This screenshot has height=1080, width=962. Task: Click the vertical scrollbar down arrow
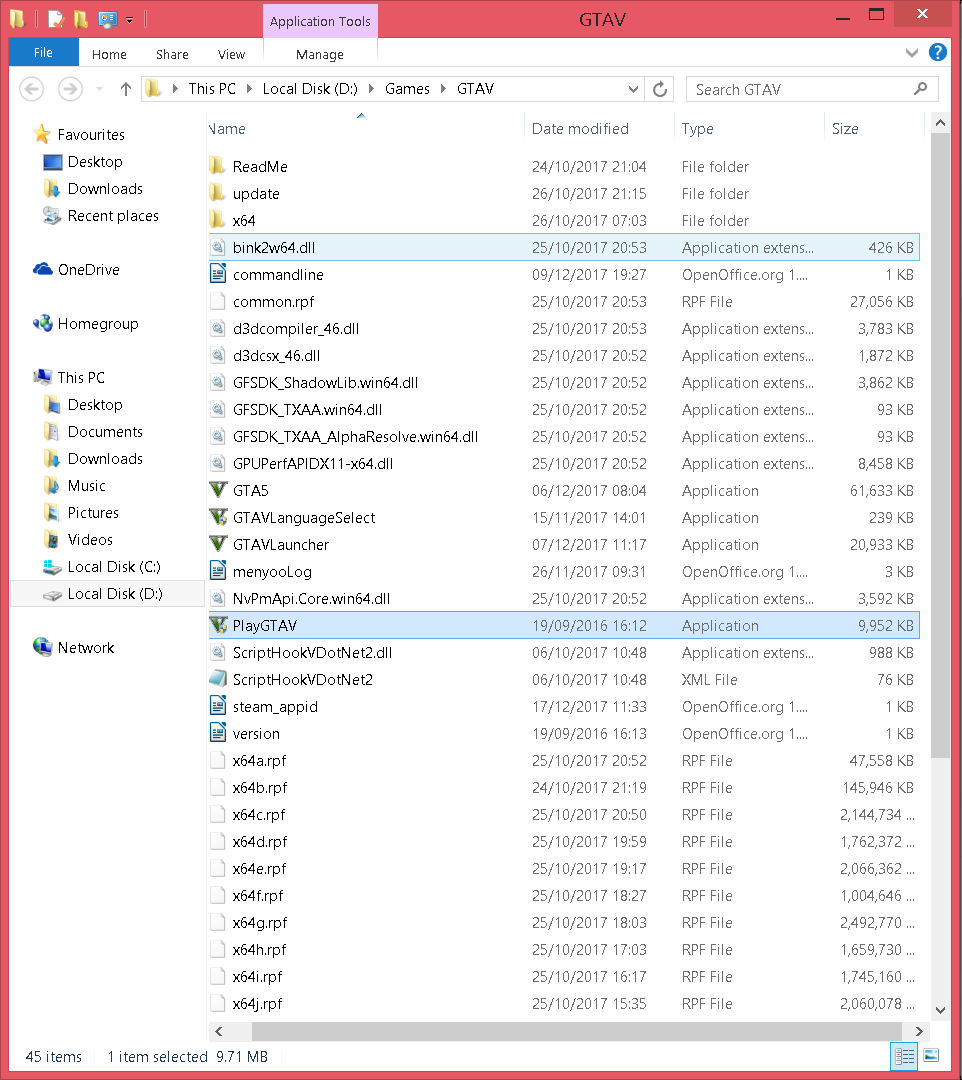point(940,1010)
